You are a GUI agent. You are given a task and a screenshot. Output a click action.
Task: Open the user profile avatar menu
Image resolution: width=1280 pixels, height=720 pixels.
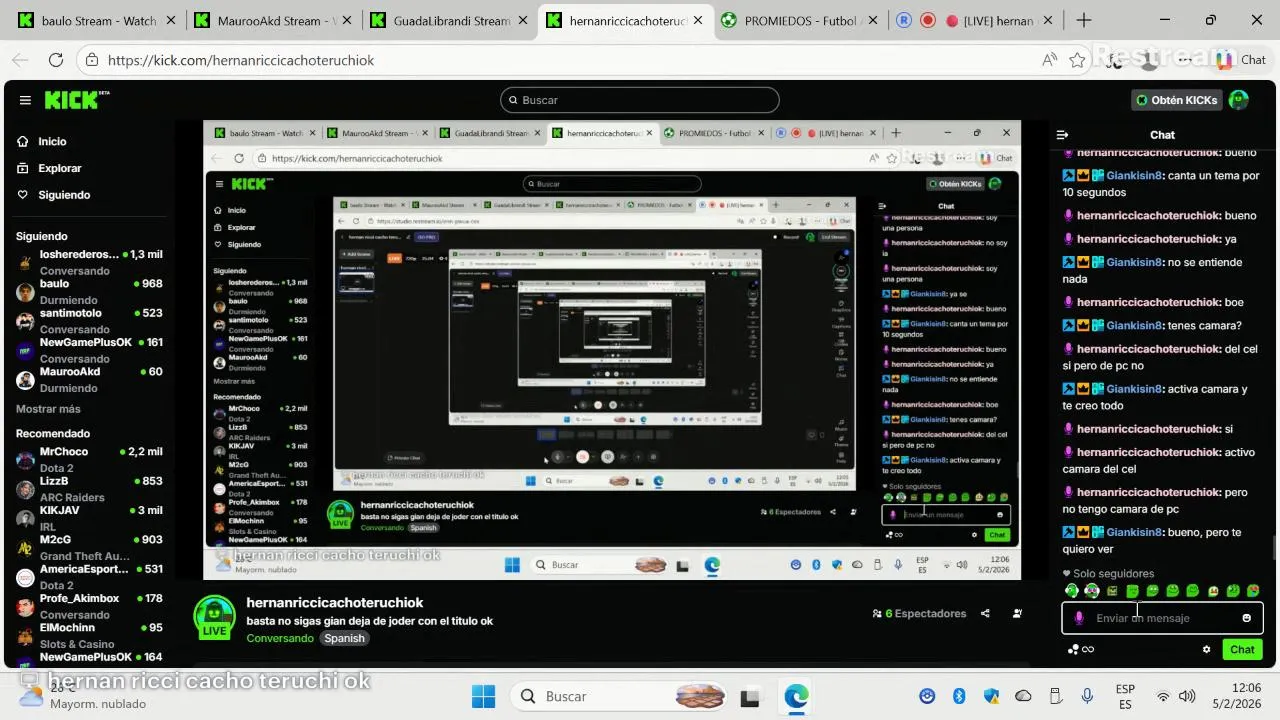[x=1239, y=100]
